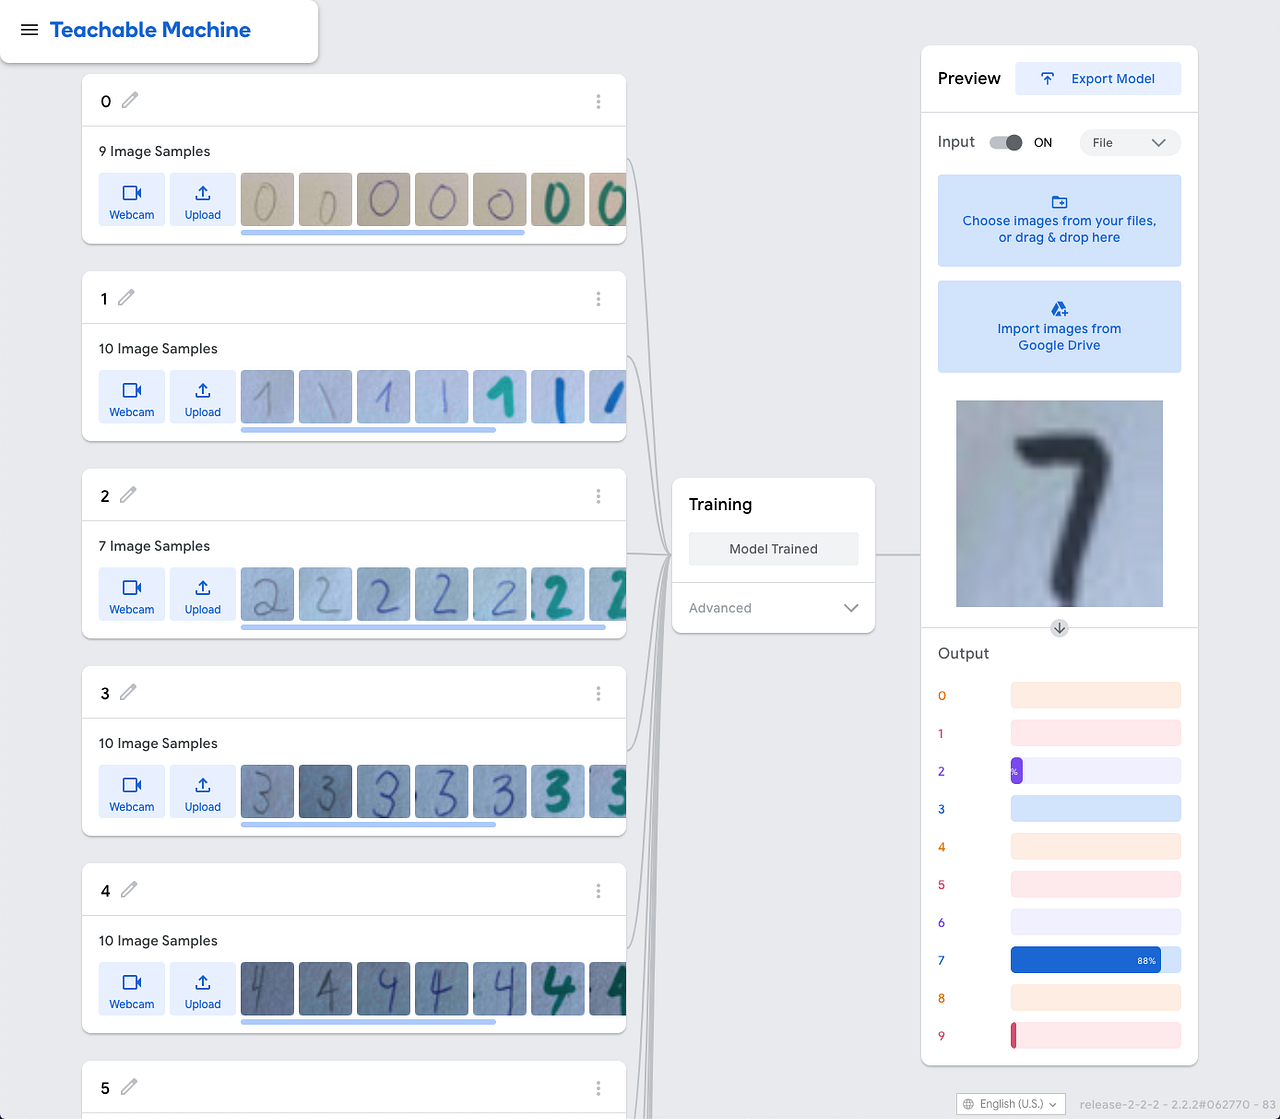Collapse the preview output with the arrow toggle
This screenshot has width=1280, height=1119.
pos(1059,628)
